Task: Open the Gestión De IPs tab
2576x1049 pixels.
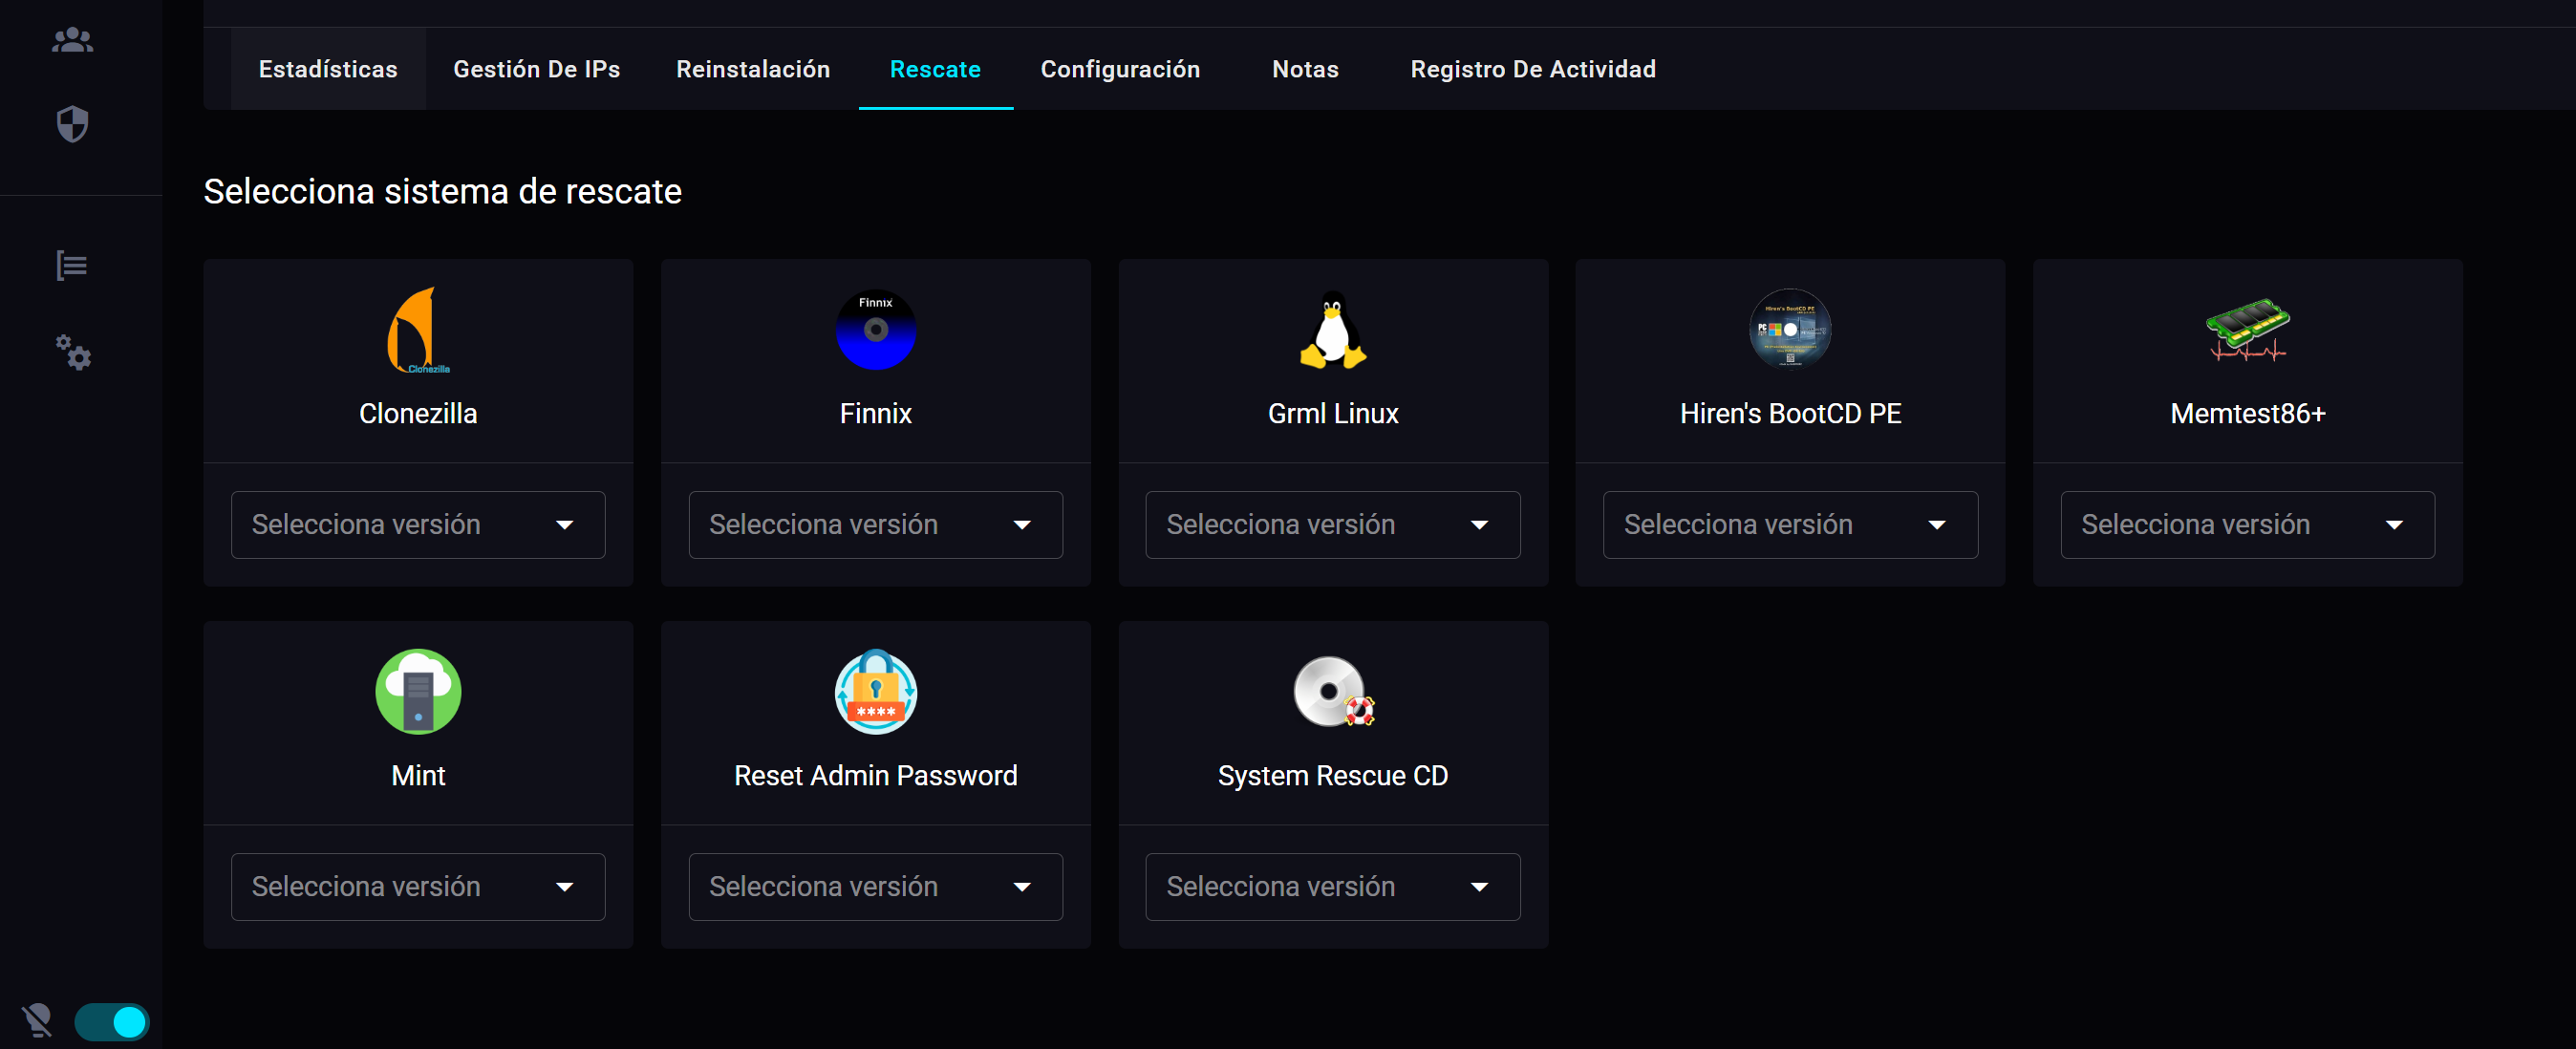Action: (x=536, y=69)
